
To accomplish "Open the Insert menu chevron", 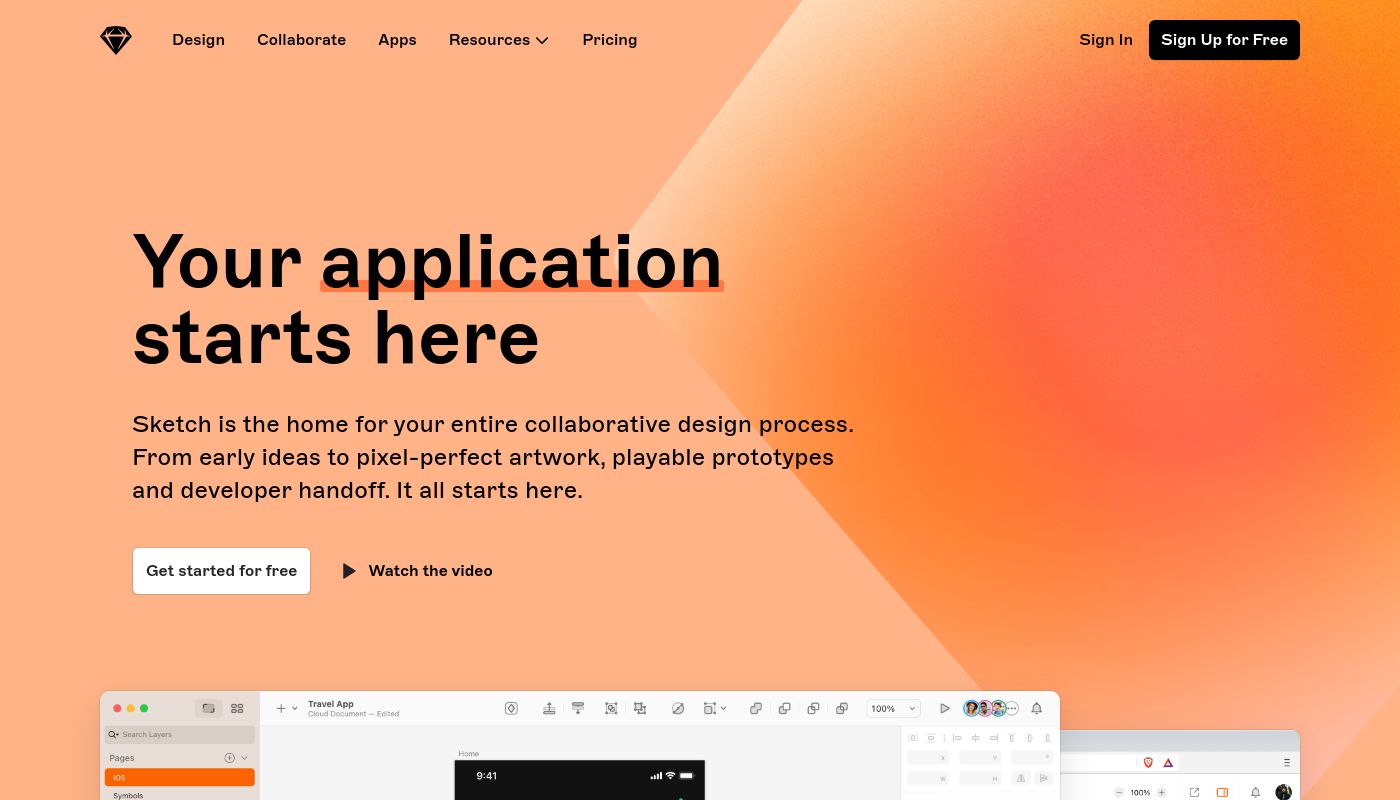I will (294, 708).
